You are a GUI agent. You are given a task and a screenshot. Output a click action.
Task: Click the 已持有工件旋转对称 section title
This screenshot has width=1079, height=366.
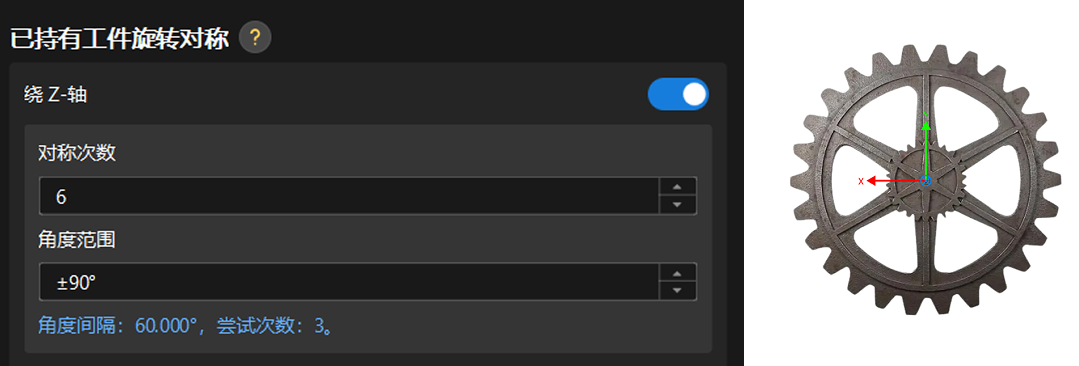click(119, 39)
